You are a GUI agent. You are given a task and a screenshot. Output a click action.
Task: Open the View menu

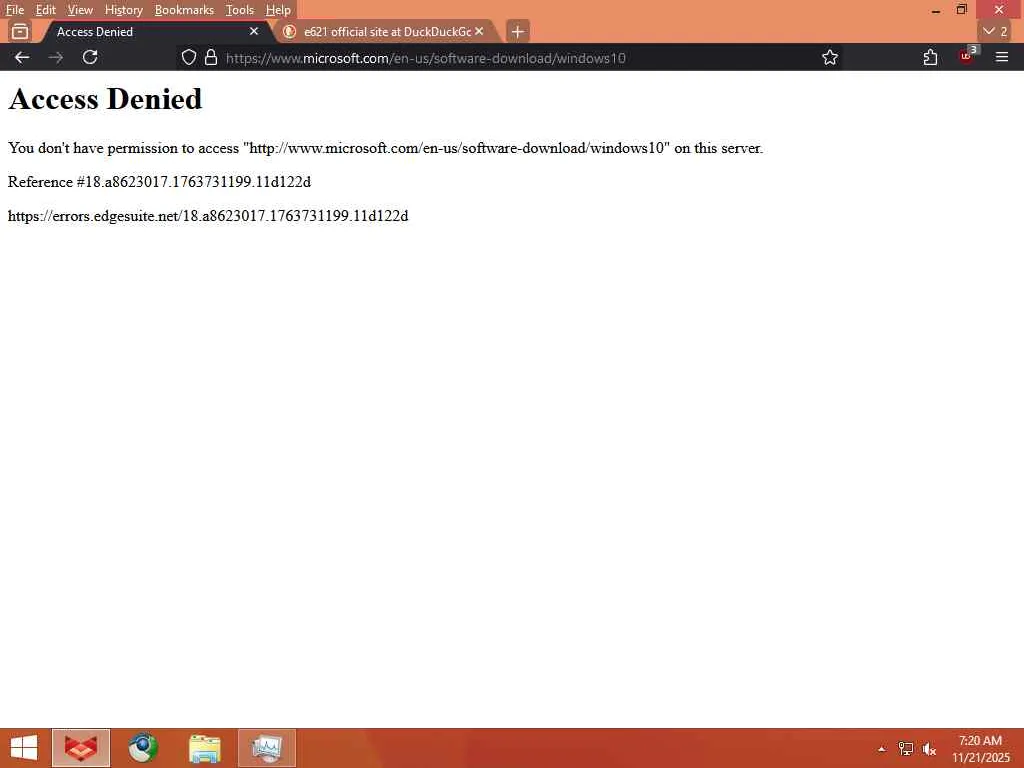(x=80, y=10)
